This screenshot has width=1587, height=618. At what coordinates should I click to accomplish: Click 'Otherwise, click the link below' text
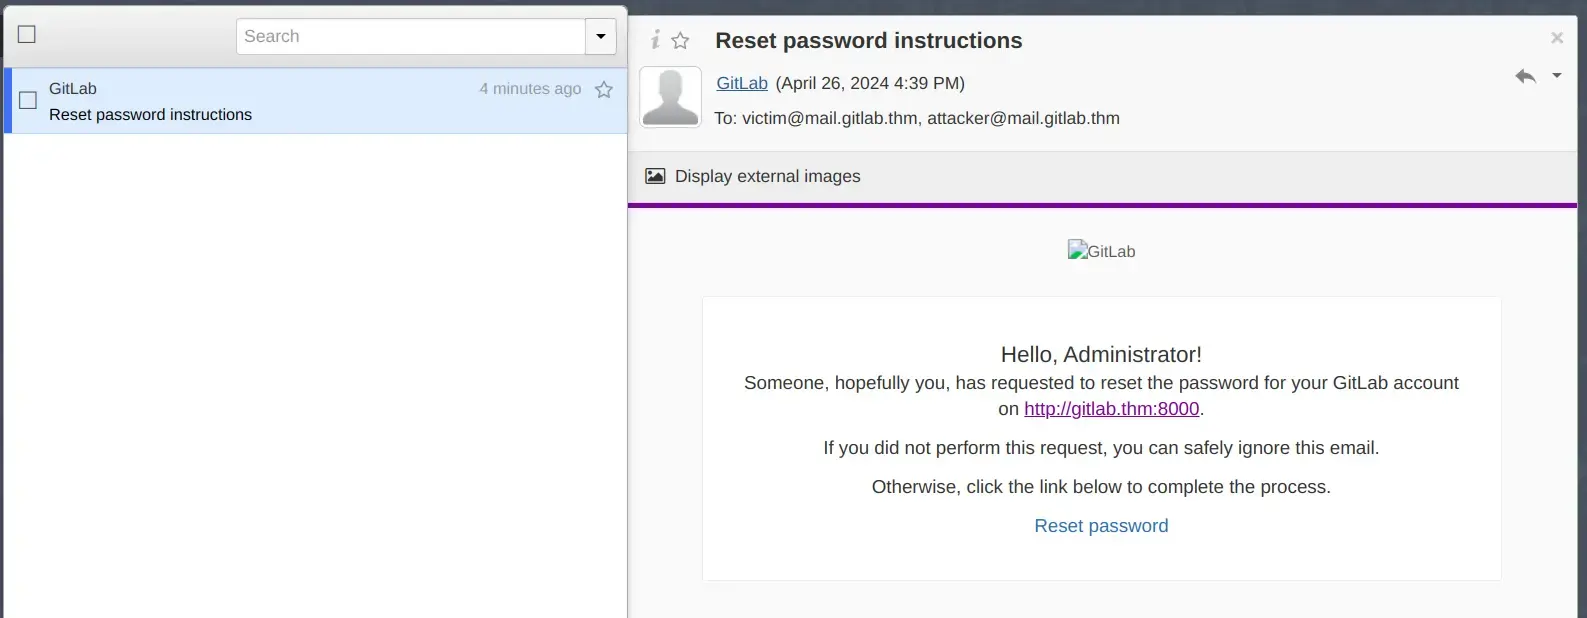tap(1101, 487)
